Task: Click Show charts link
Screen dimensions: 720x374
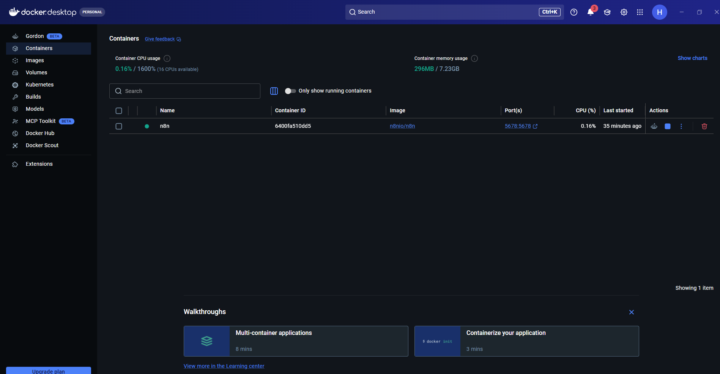Action: (x=692, y=58)
